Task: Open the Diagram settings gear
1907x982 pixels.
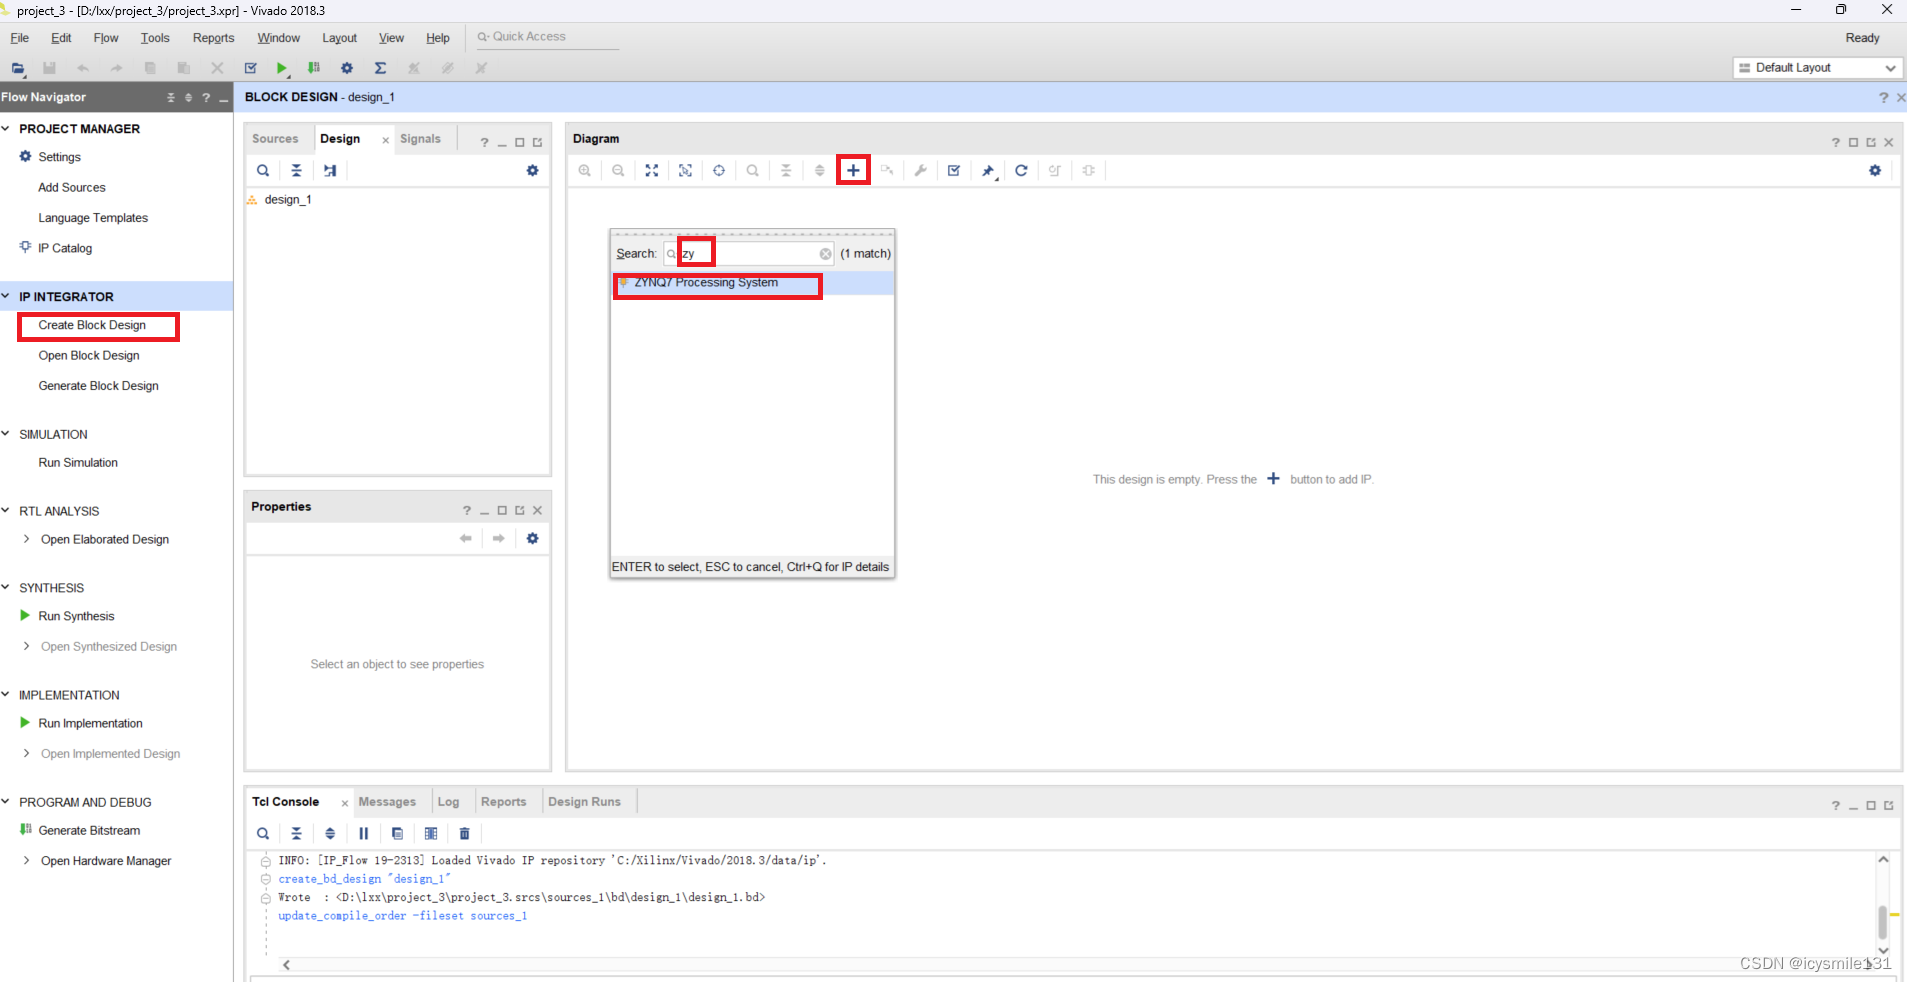Action: [1875, 170]
